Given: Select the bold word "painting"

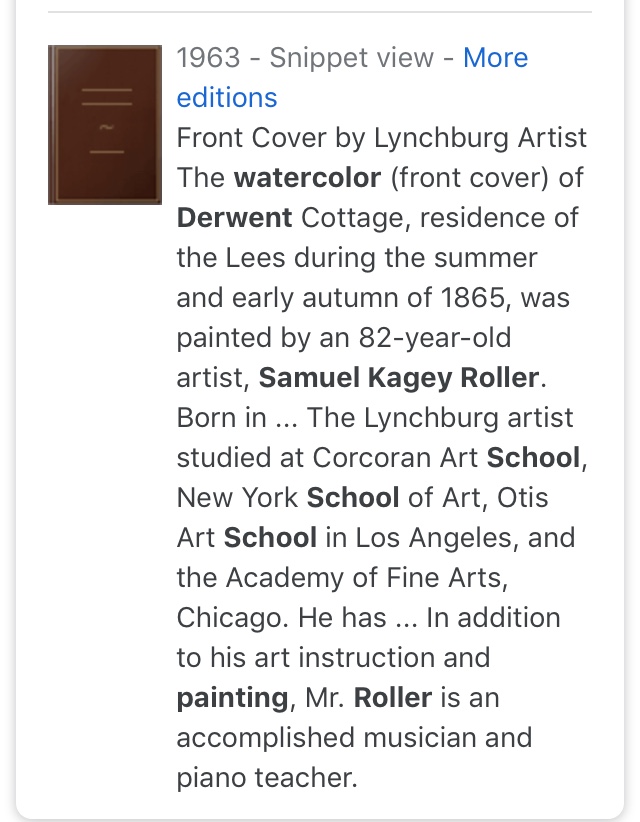Looking at the screenshot, I should [x=232, y=698].
